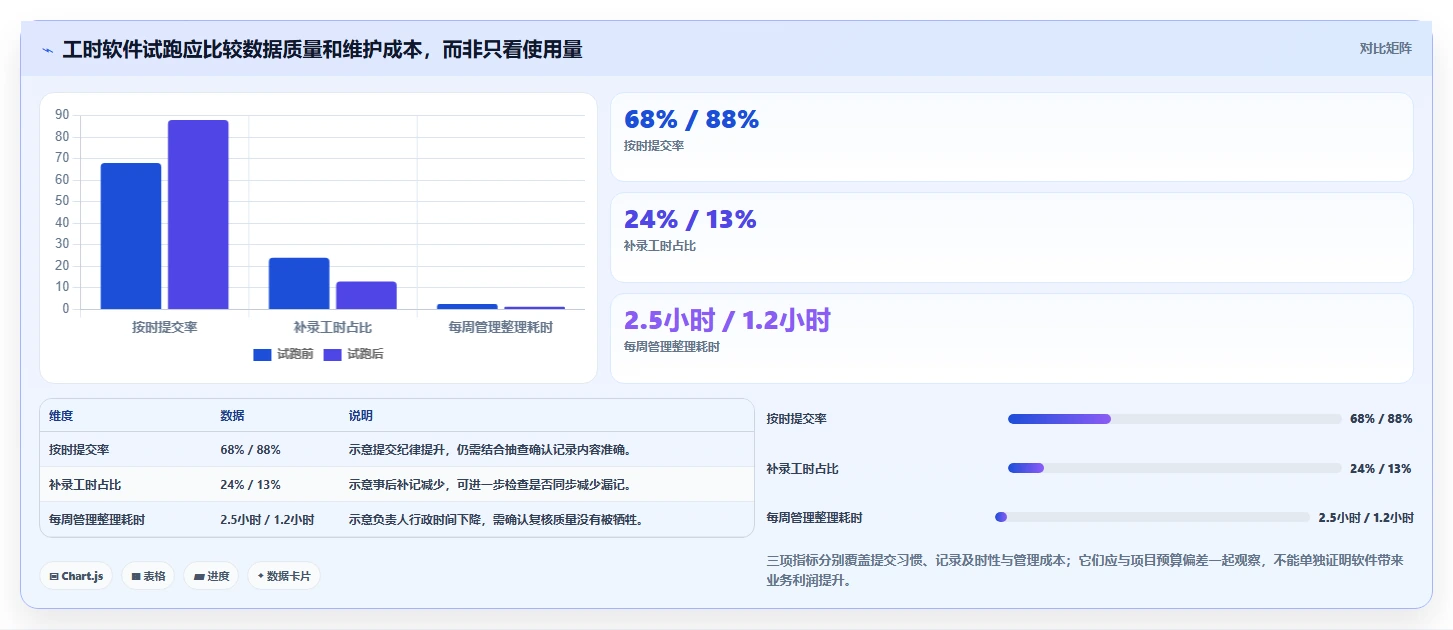Click the 2.5小时 / 1.2小时 table data cell
This screenshot has height=630, width=1453.
click(267, 520)
